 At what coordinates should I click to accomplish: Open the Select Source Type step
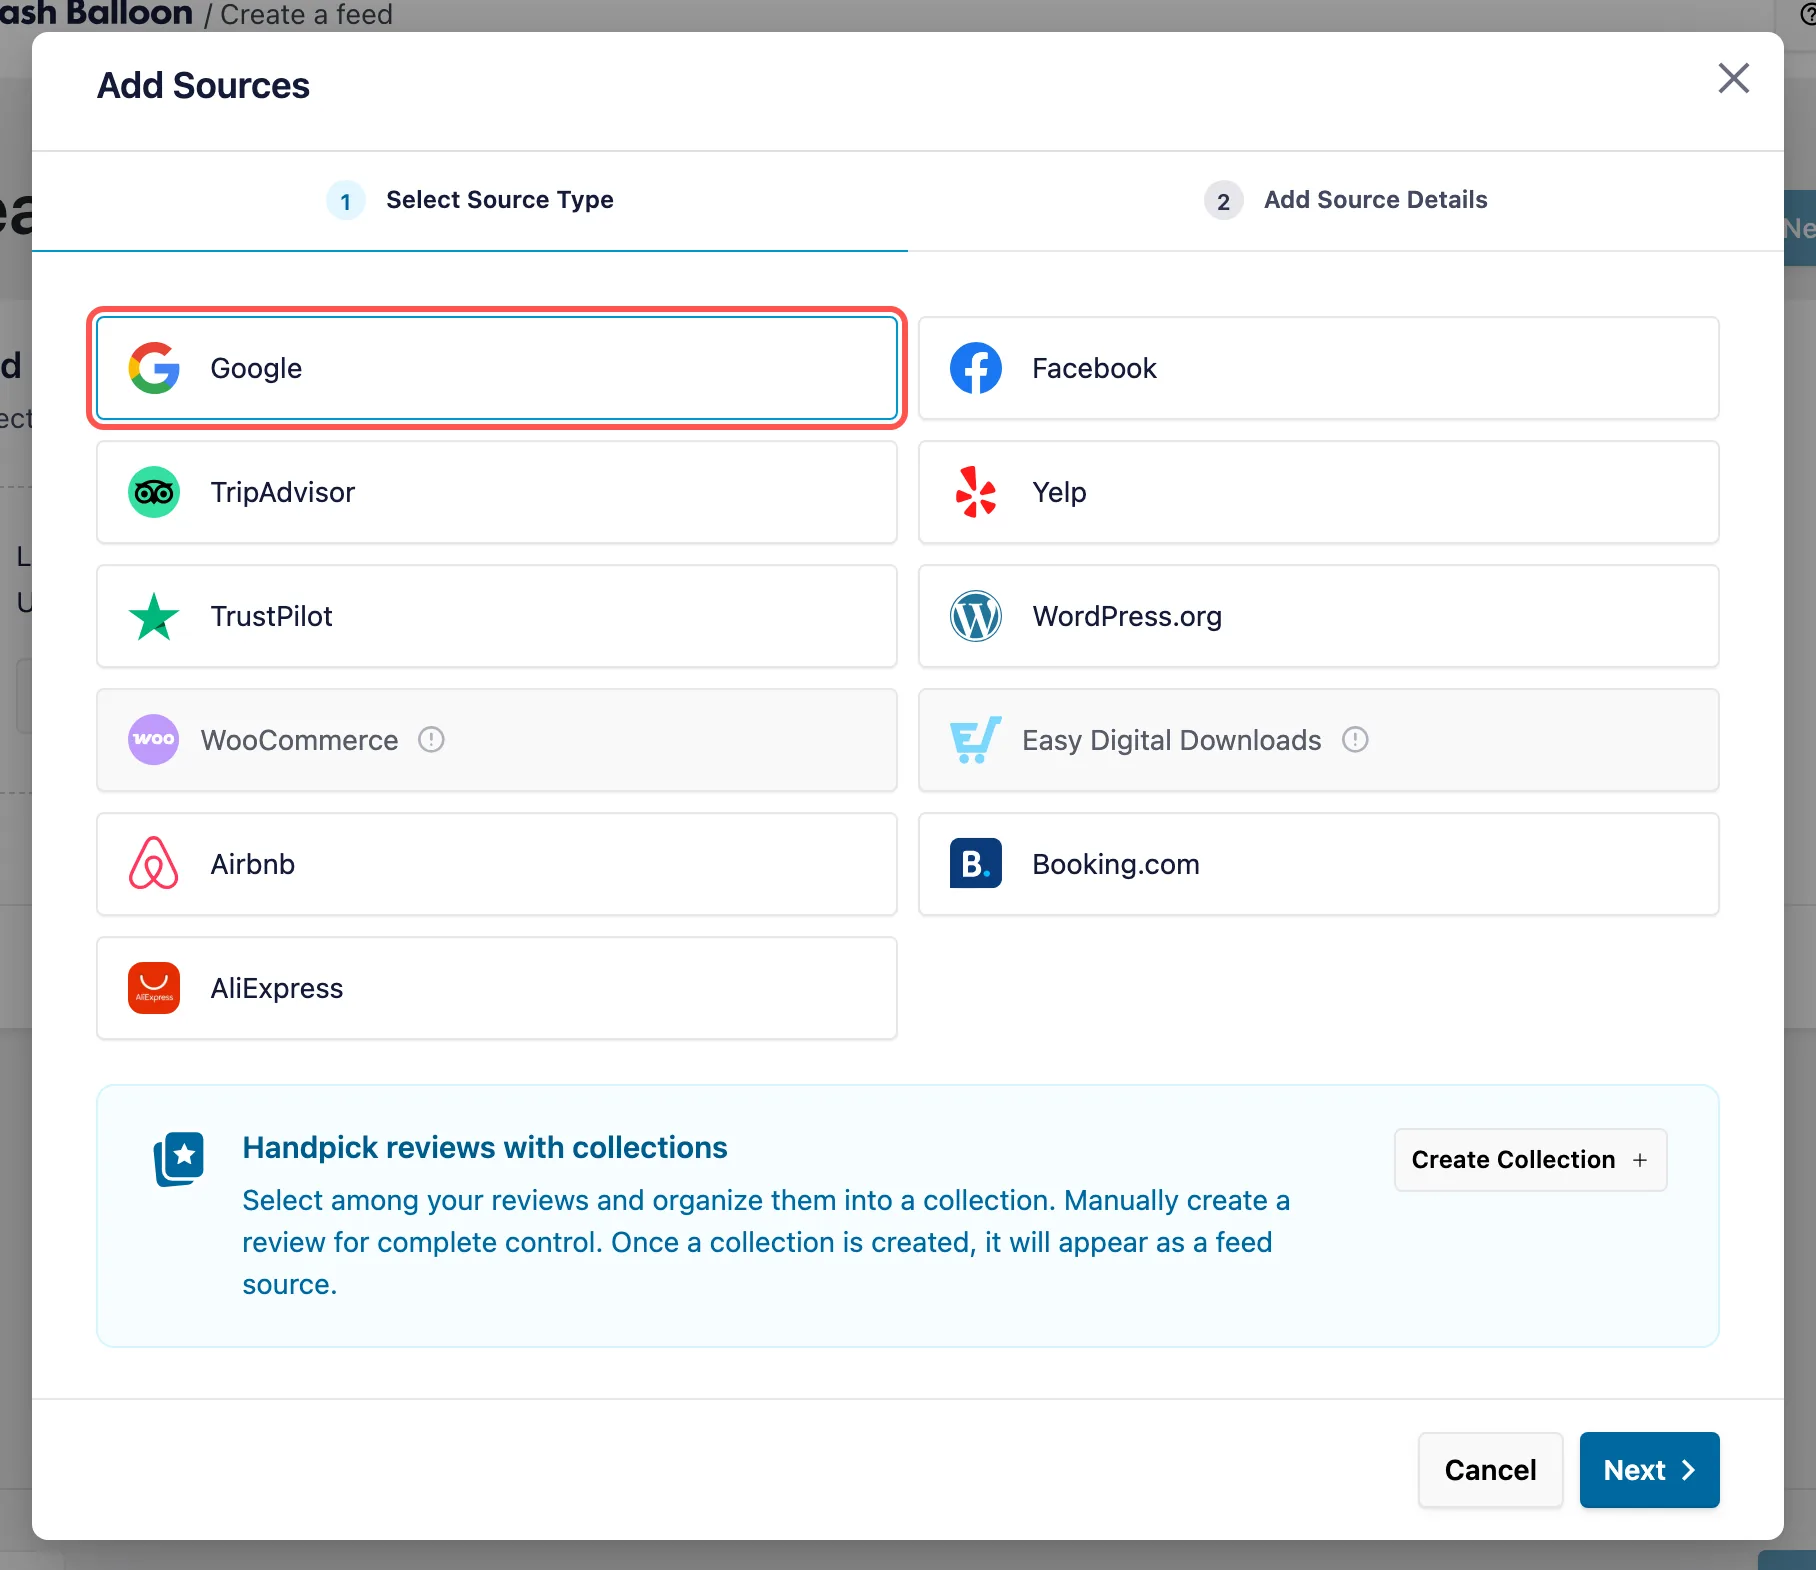(x=470, y=200)
